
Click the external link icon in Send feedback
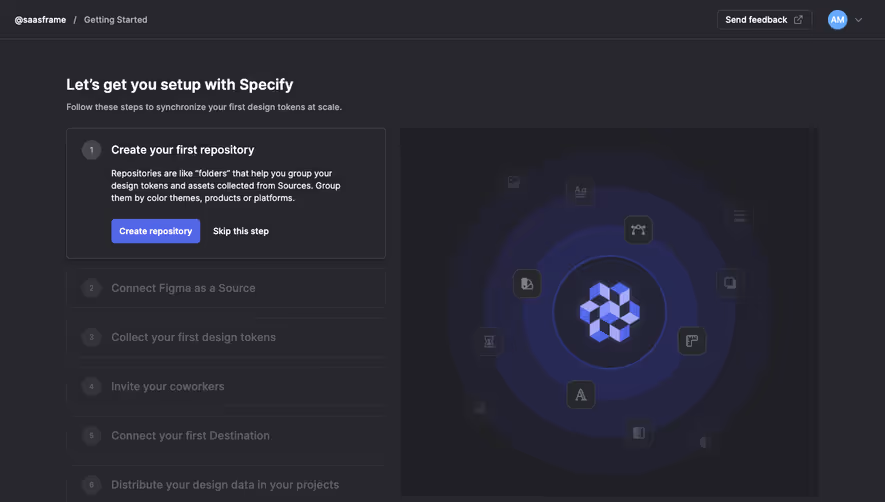pos(798,20)
